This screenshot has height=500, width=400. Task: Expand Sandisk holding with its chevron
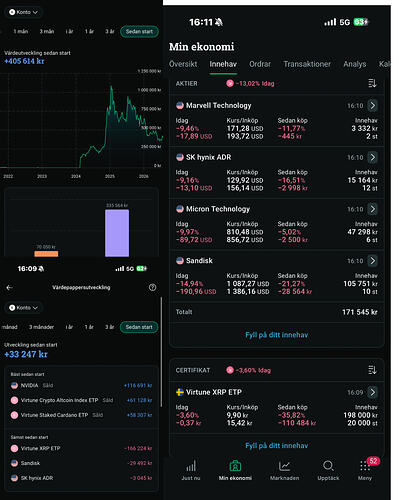pos(373,261)
